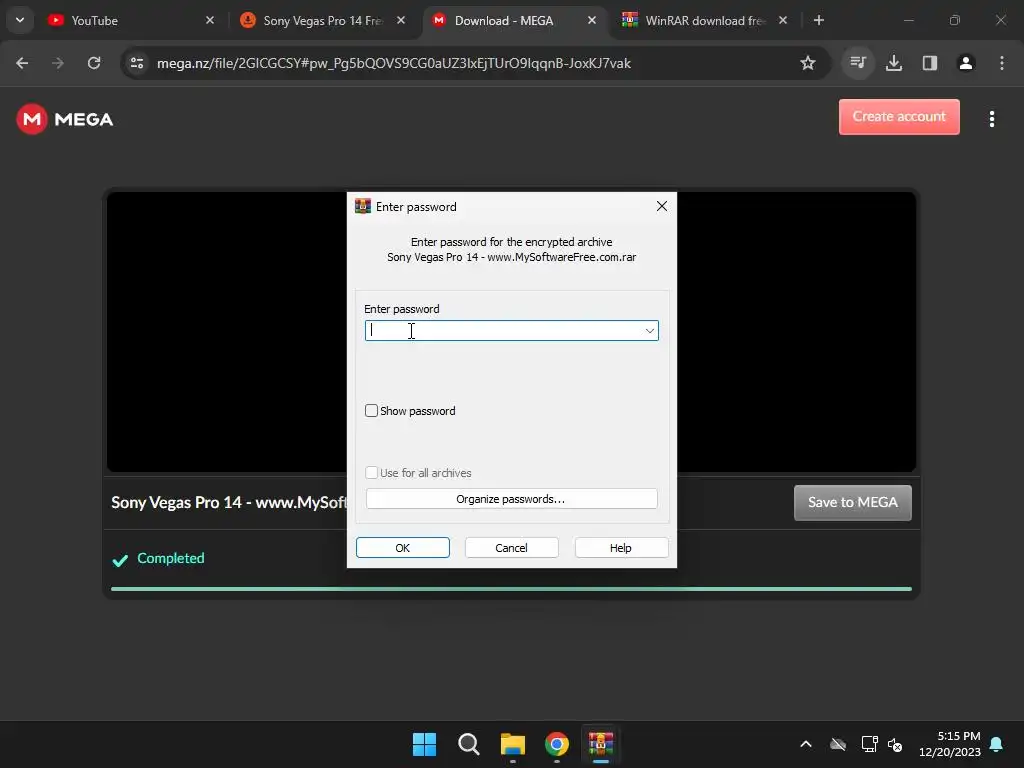Screen dimensions: 1024x768
Task: Click Save to MEGA button
Action: point(853,502)
